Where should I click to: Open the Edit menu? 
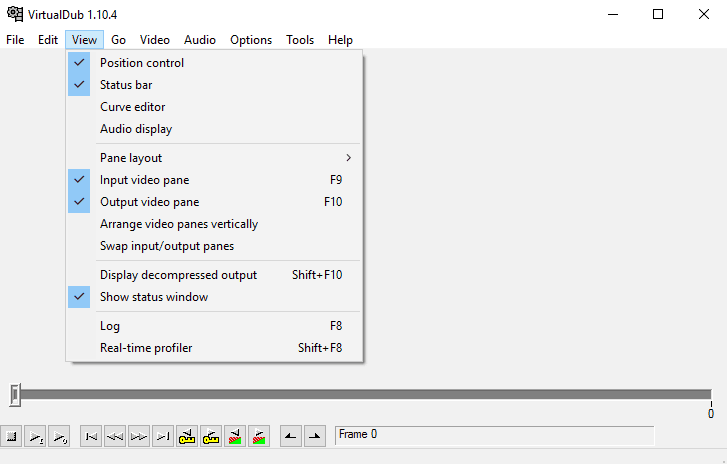pos(48,40)
